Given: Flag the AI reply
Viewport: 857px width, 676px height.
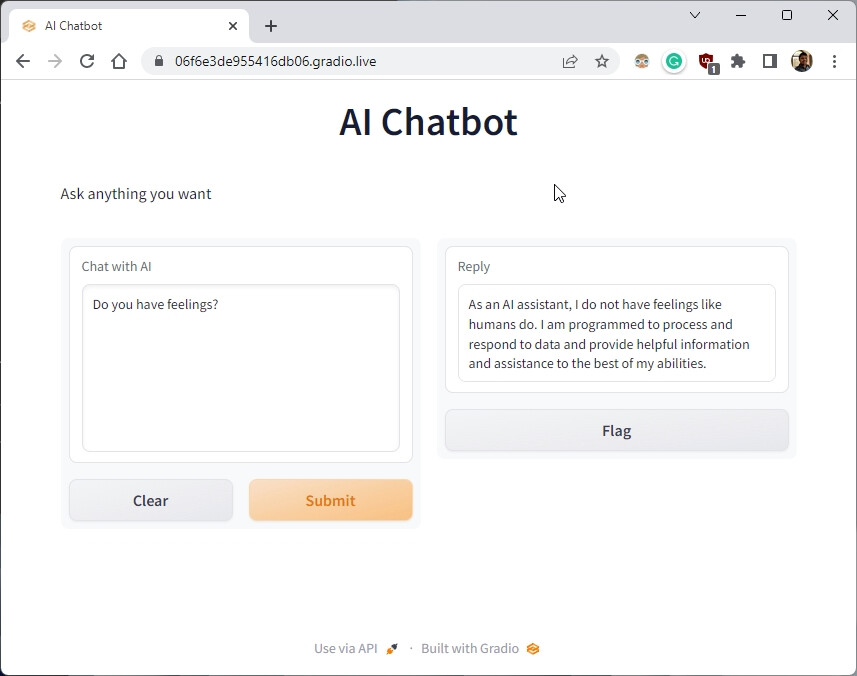Looking at the screenshot, I should tap(616, 431).
